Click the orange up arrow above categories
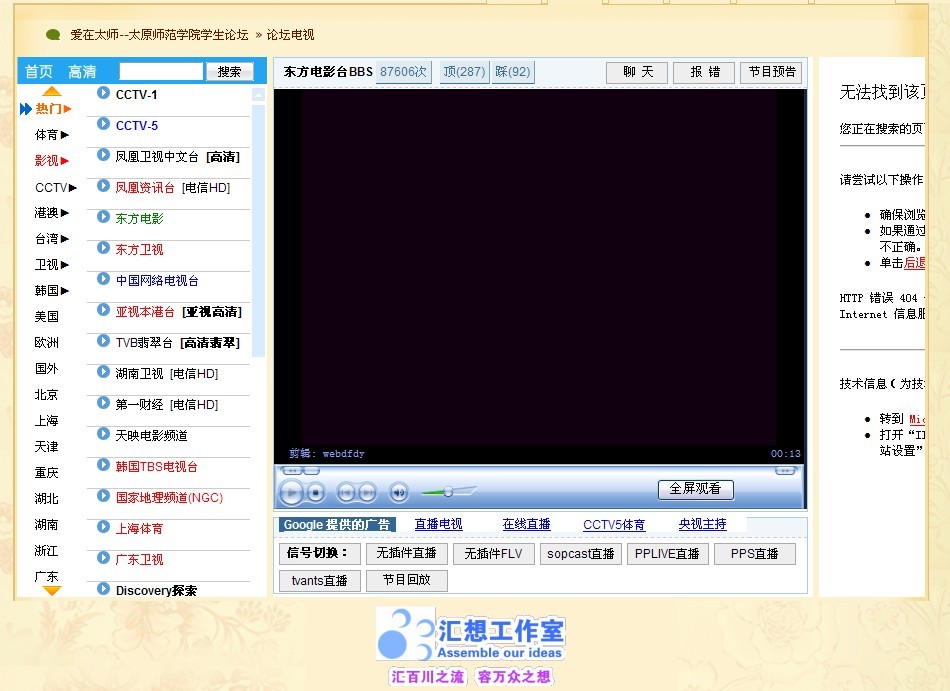 pyautogui.click(x=51, y=91)
